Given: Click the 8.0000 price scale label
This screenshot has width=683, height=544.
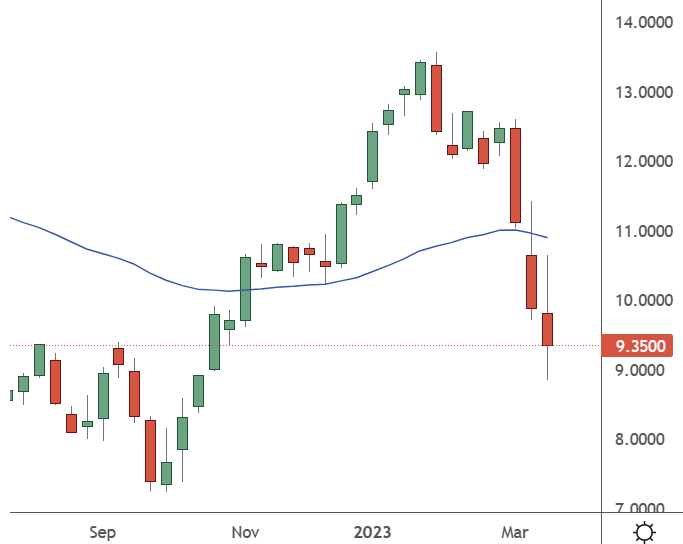Looking at the screenshot, I should (641, 439).
